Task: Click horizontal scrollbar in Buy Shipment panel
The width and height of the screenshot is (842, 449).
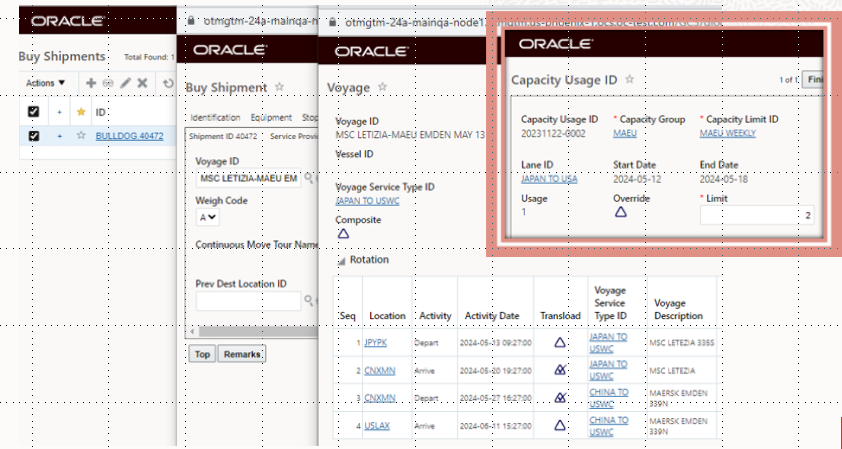Action: [258, 331]
